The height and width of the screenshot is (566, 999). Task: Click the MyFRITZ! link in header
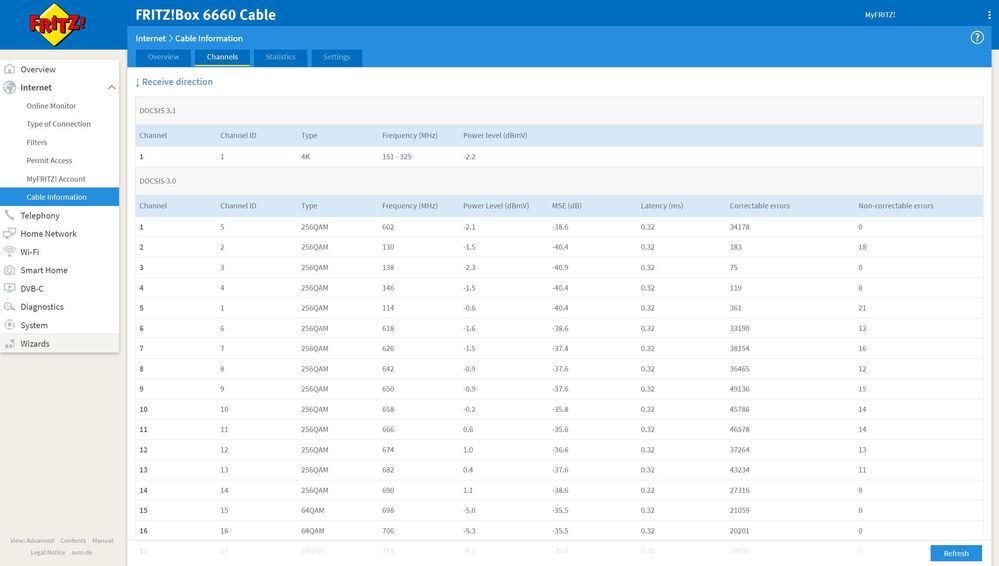(x=879, y=15)
